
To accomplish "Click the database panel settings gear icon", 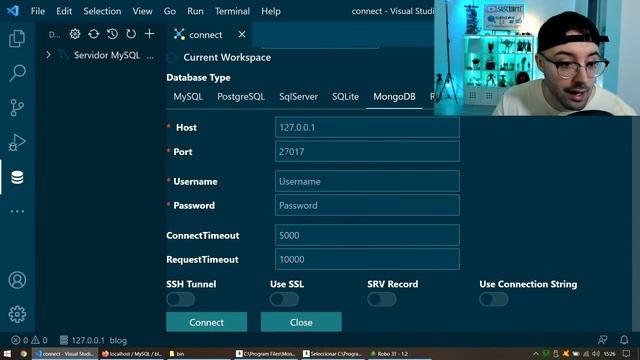I will 75,34.
